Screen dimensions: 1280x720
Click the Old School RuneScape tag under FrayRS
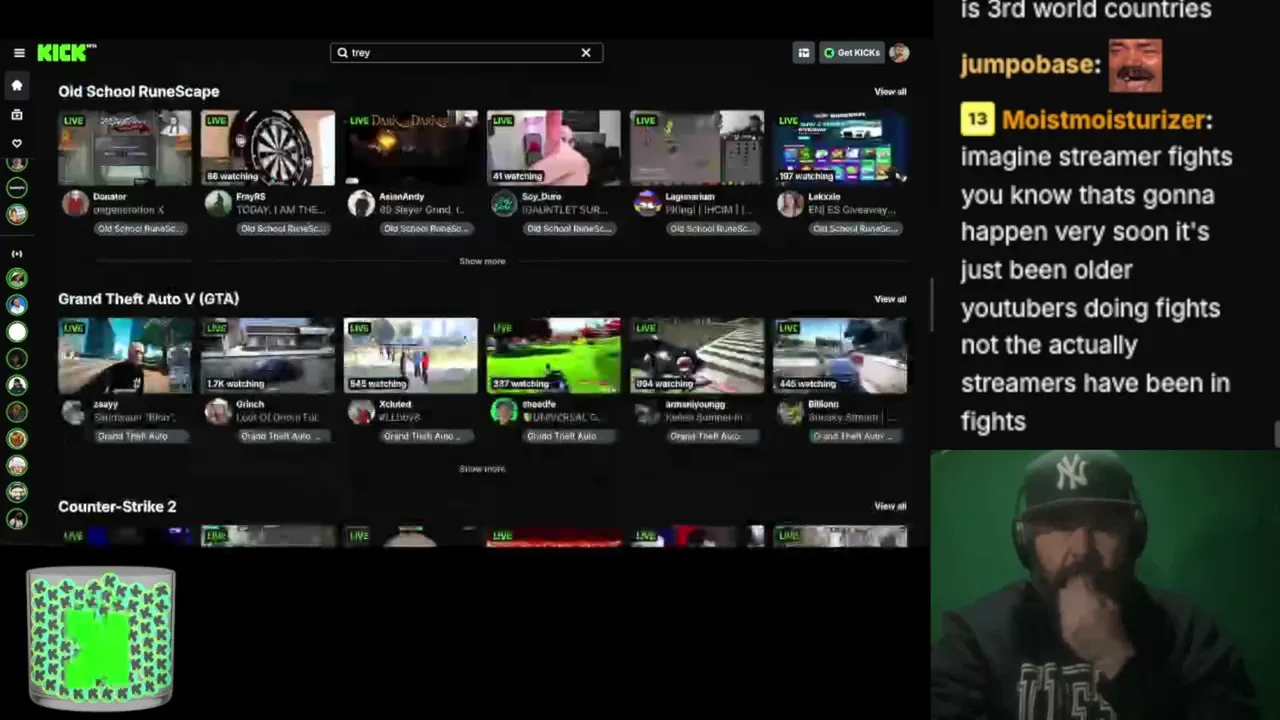pos(282,229)
